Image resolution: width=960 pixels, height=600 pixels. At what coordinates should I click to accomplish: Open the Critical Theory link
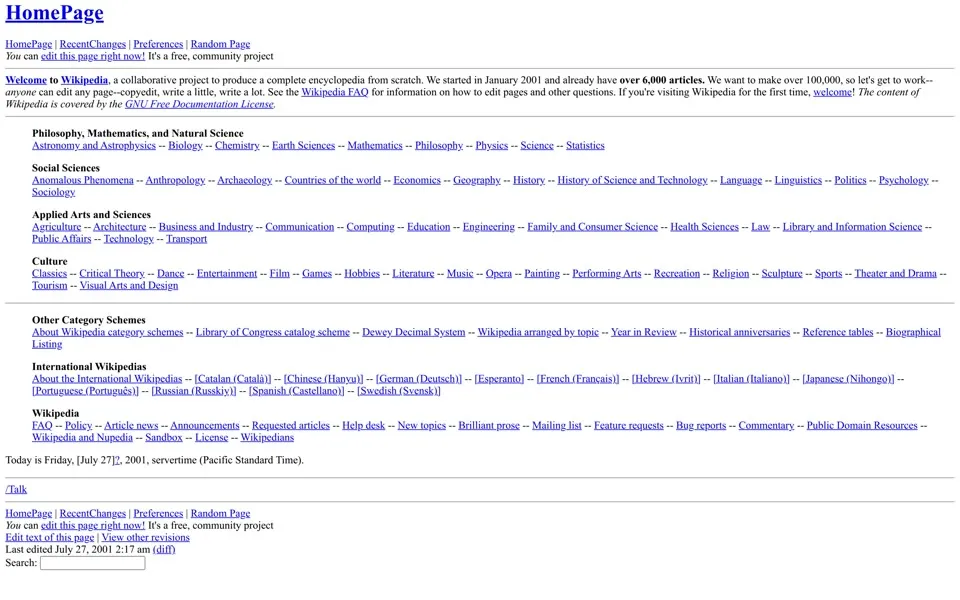[x=111, y=273]
